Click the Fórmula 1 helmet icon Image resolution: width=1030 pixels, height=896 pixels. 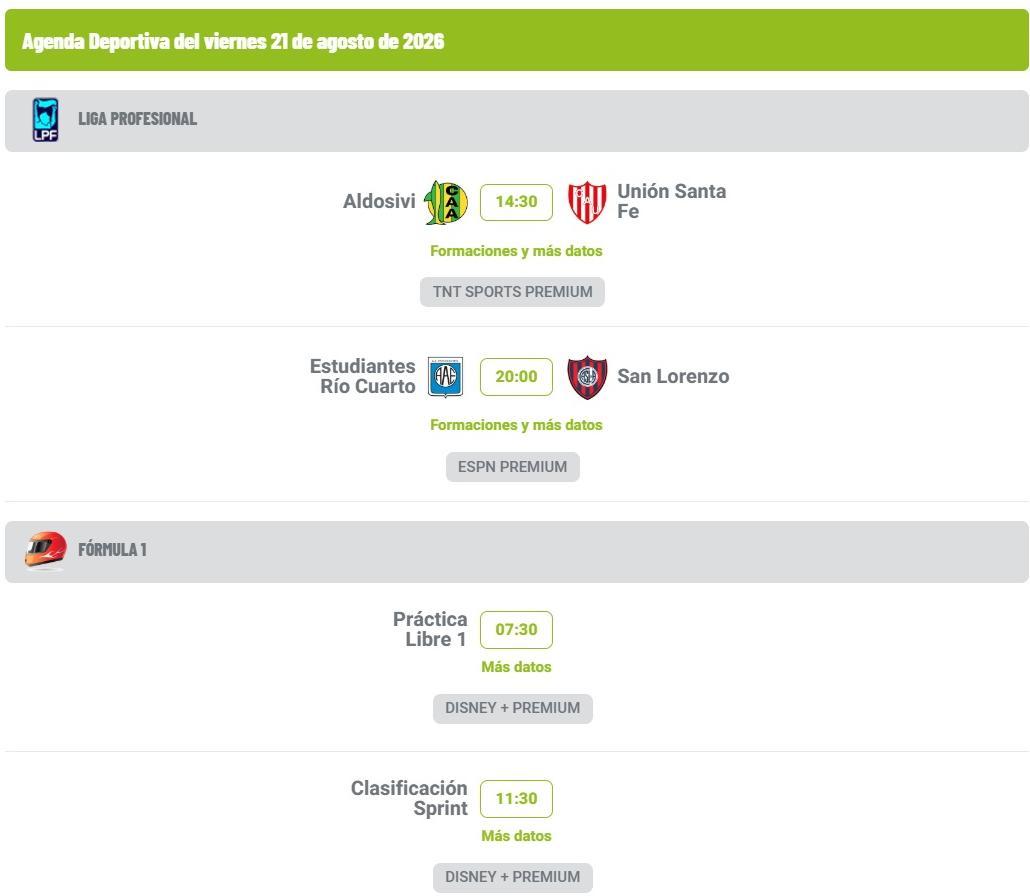[45, 550]
